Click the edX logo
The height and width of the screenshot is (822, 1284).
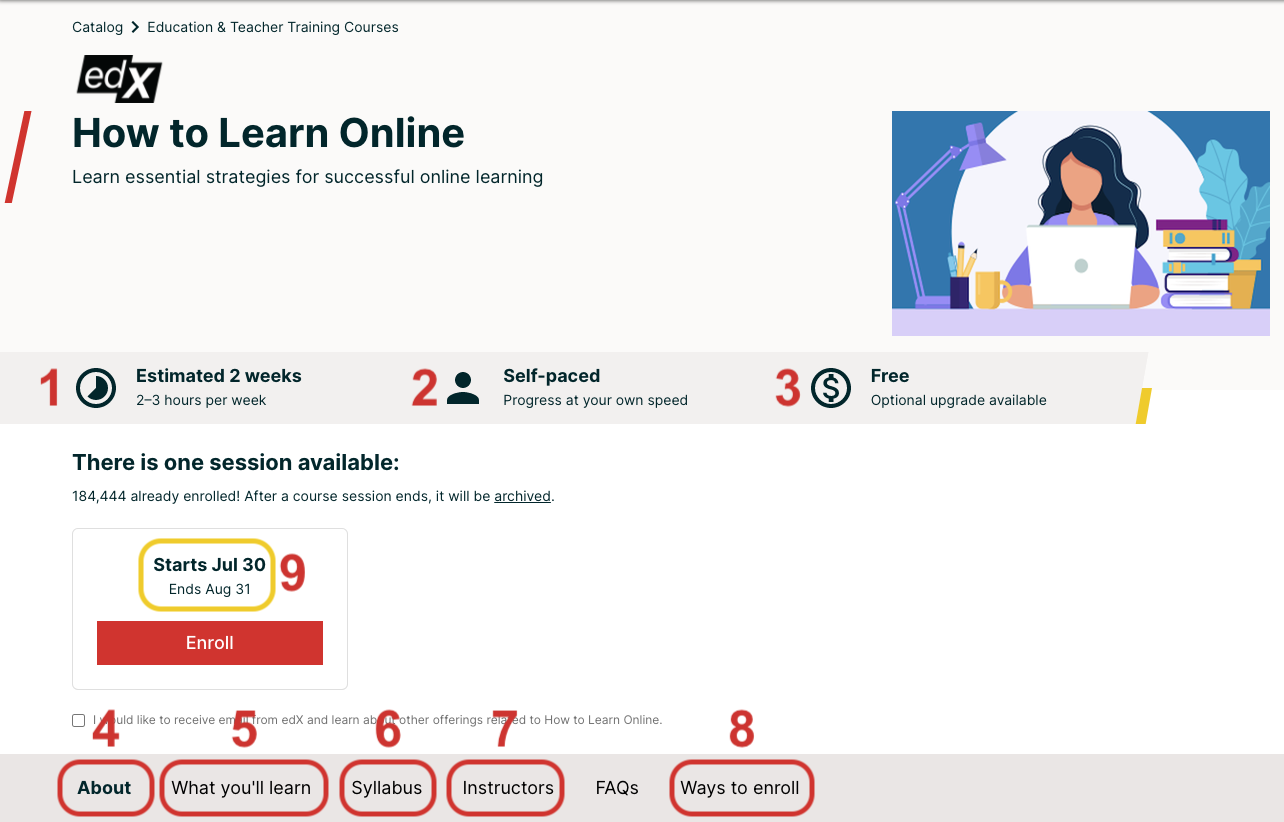[118, 79]
